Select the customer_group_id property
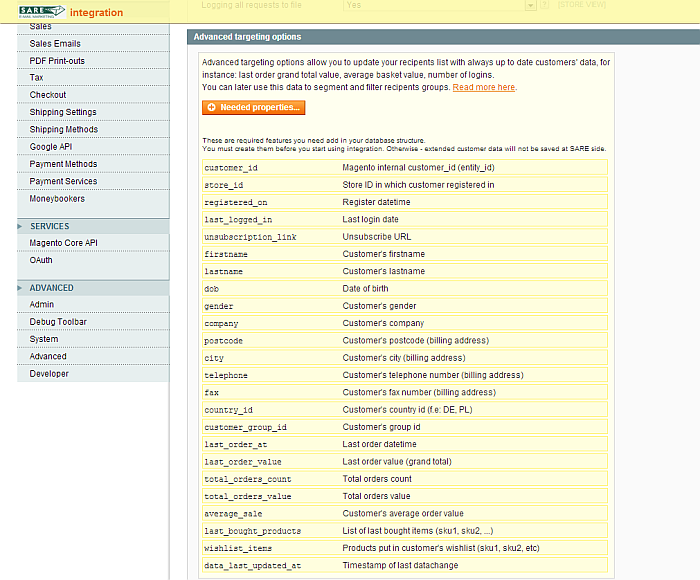700x580 pixels. tap(246, 427)
